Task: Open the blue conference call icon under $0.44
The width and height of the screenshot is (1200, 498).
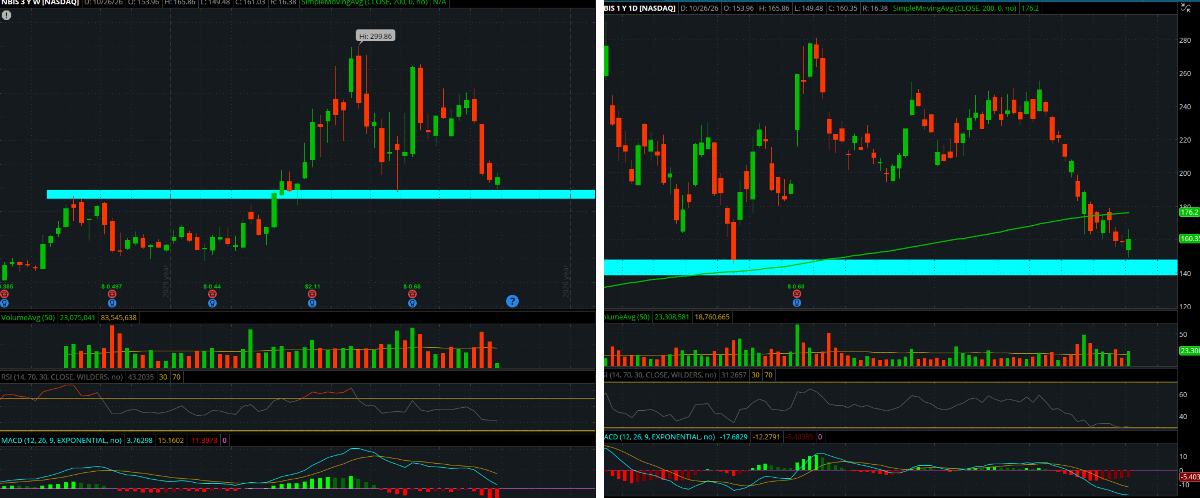Action: 212,303
